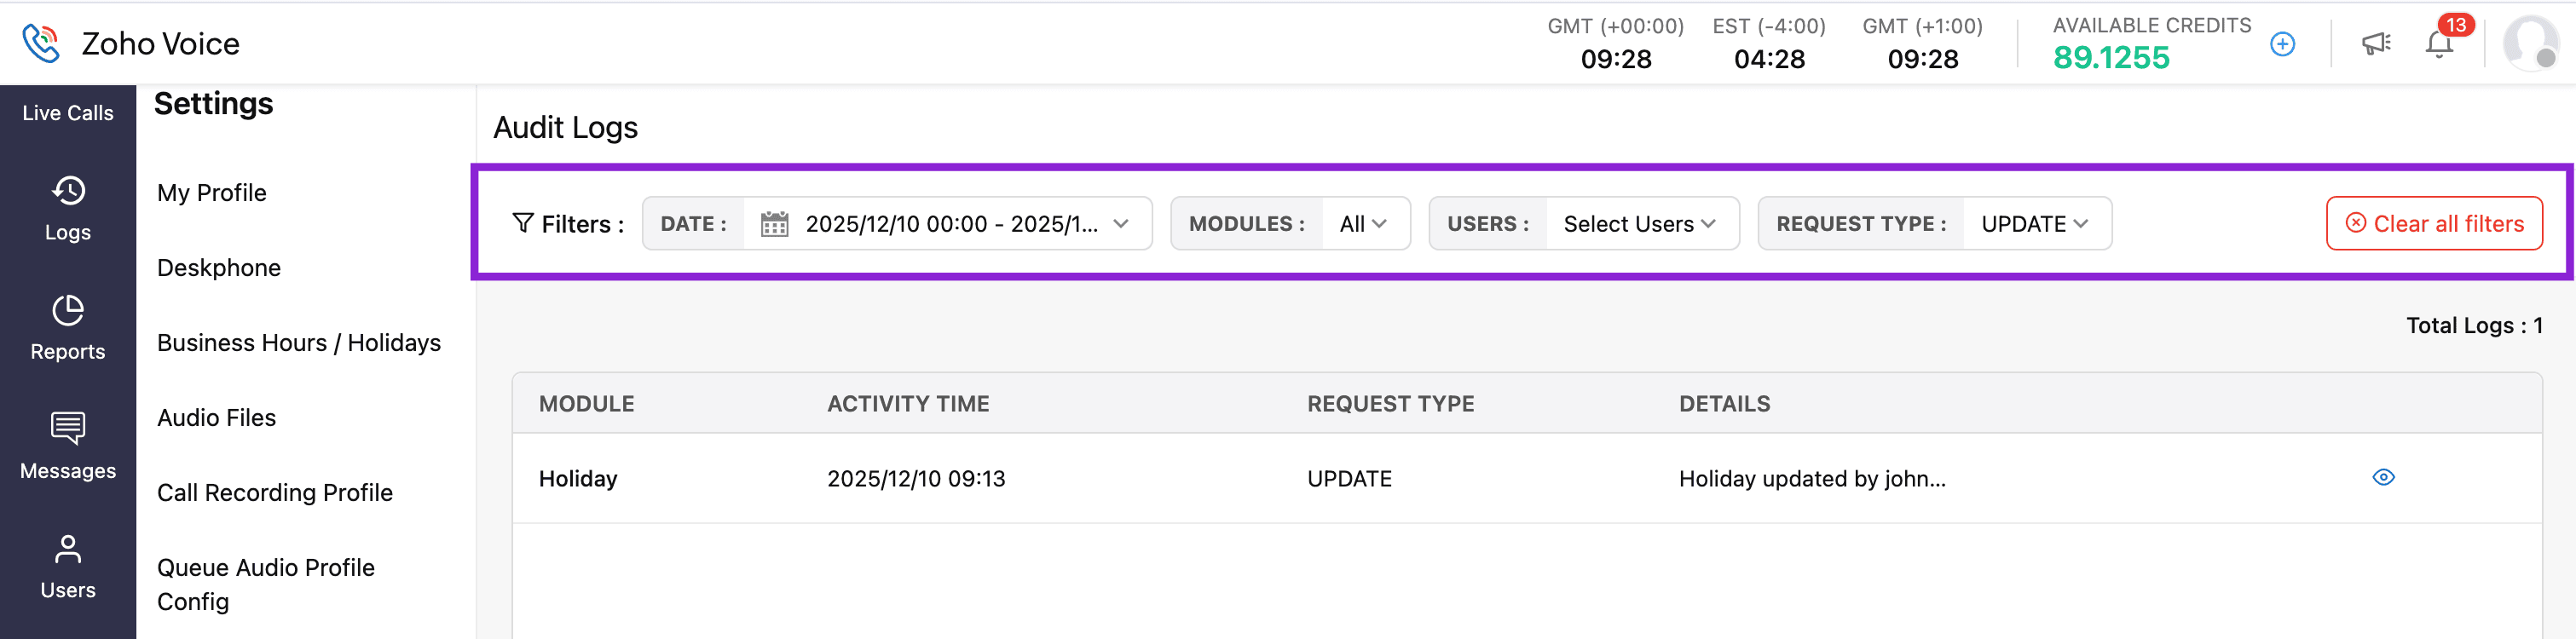Open My Profile settings
Image resolution: width=2576 pixels, height=639 pixels.
coord(212,193)
